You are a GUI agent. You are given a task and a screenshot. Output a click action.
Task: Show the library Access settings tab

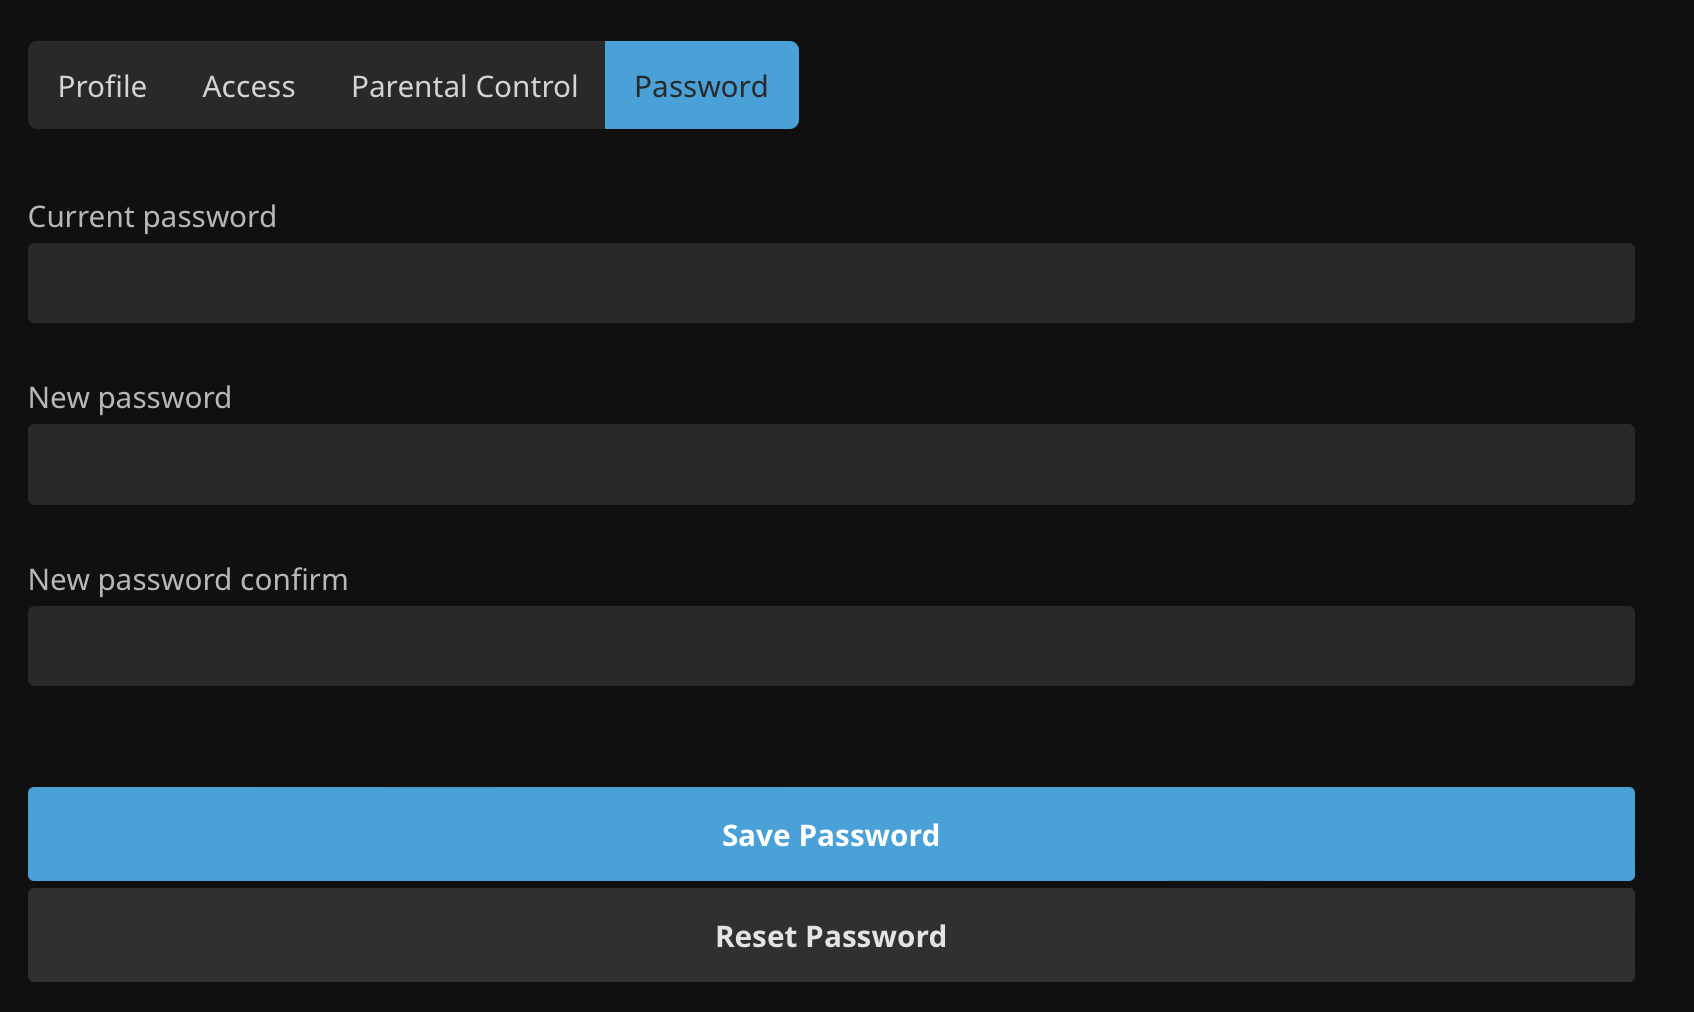(x=249, y=86)
